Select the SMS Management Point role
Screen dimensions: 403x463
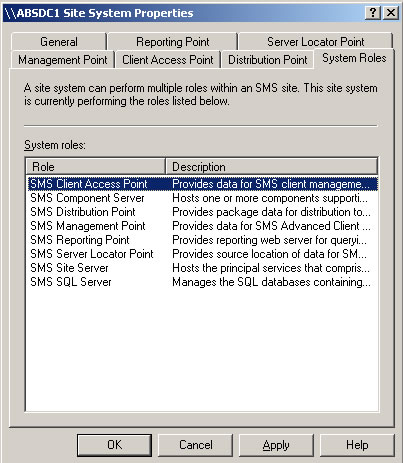(203, 226)
